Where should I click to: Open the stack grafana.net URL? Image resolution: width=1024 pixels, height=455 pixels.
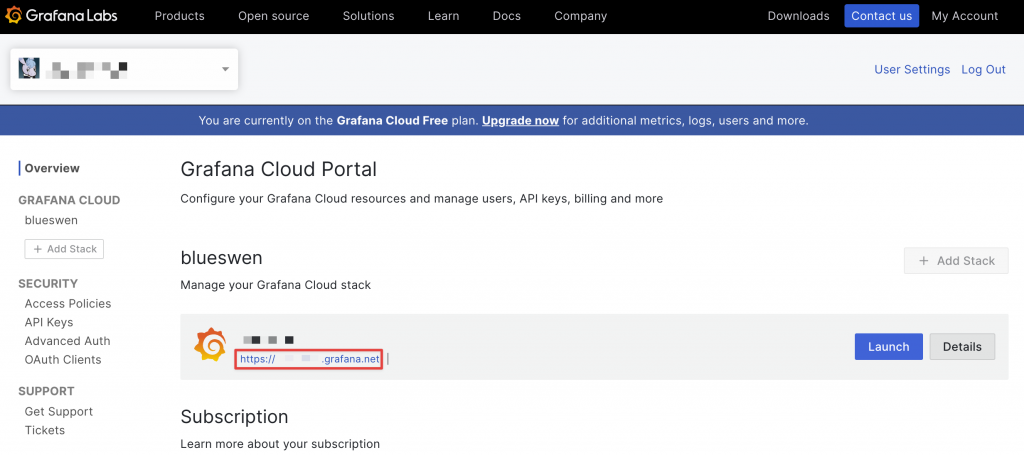tap(309, 359)
